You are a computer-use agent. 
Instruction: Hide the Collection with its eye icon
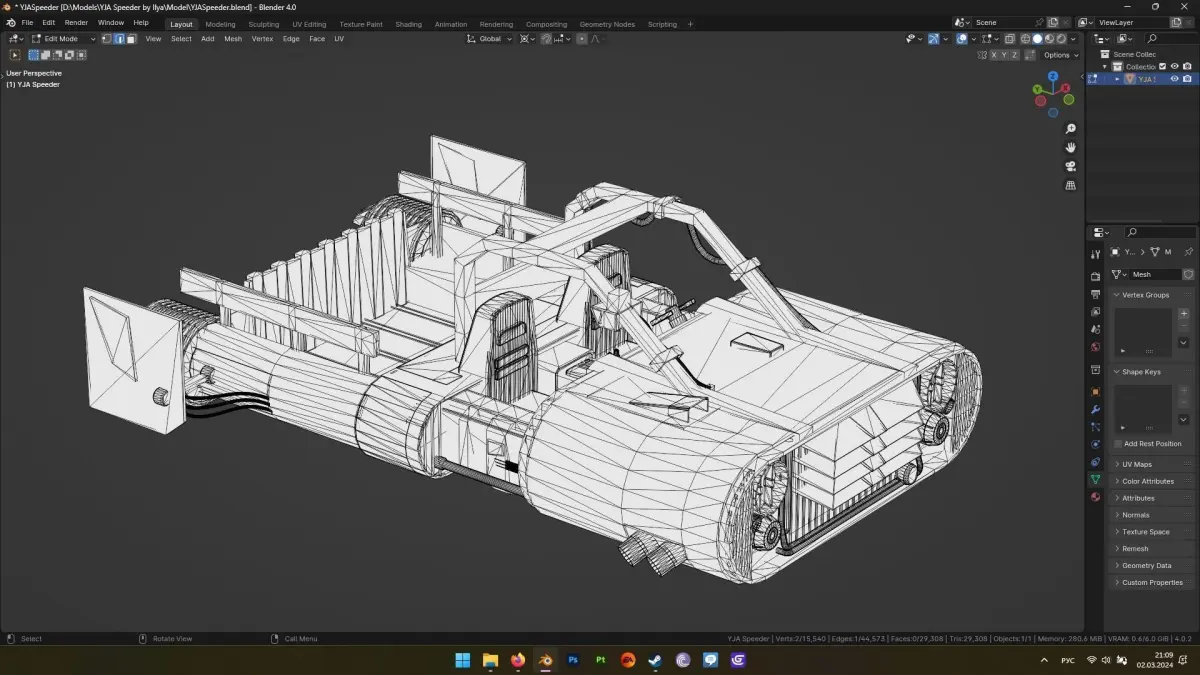click(x=1175, y=67)
